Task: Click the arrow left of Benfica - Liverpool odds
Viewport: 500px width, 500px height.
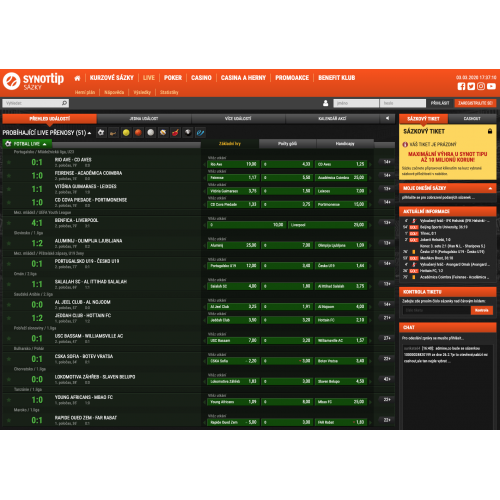Action: (204, 225)
